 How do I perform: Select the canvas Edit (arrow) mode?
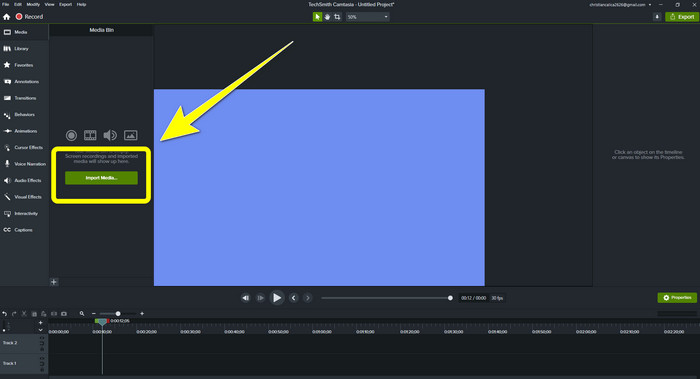click(x=317, y=17)
